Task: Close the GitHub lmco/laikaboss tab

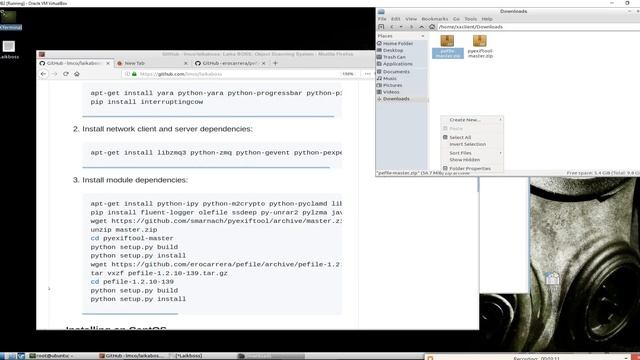Action: click(108, 63)
